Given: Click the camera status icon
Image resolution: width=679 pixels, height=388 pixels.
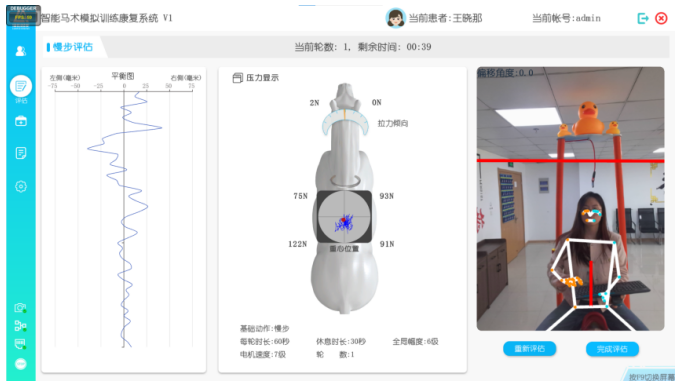Looking at the screenshot, I should tap(20, 308).
